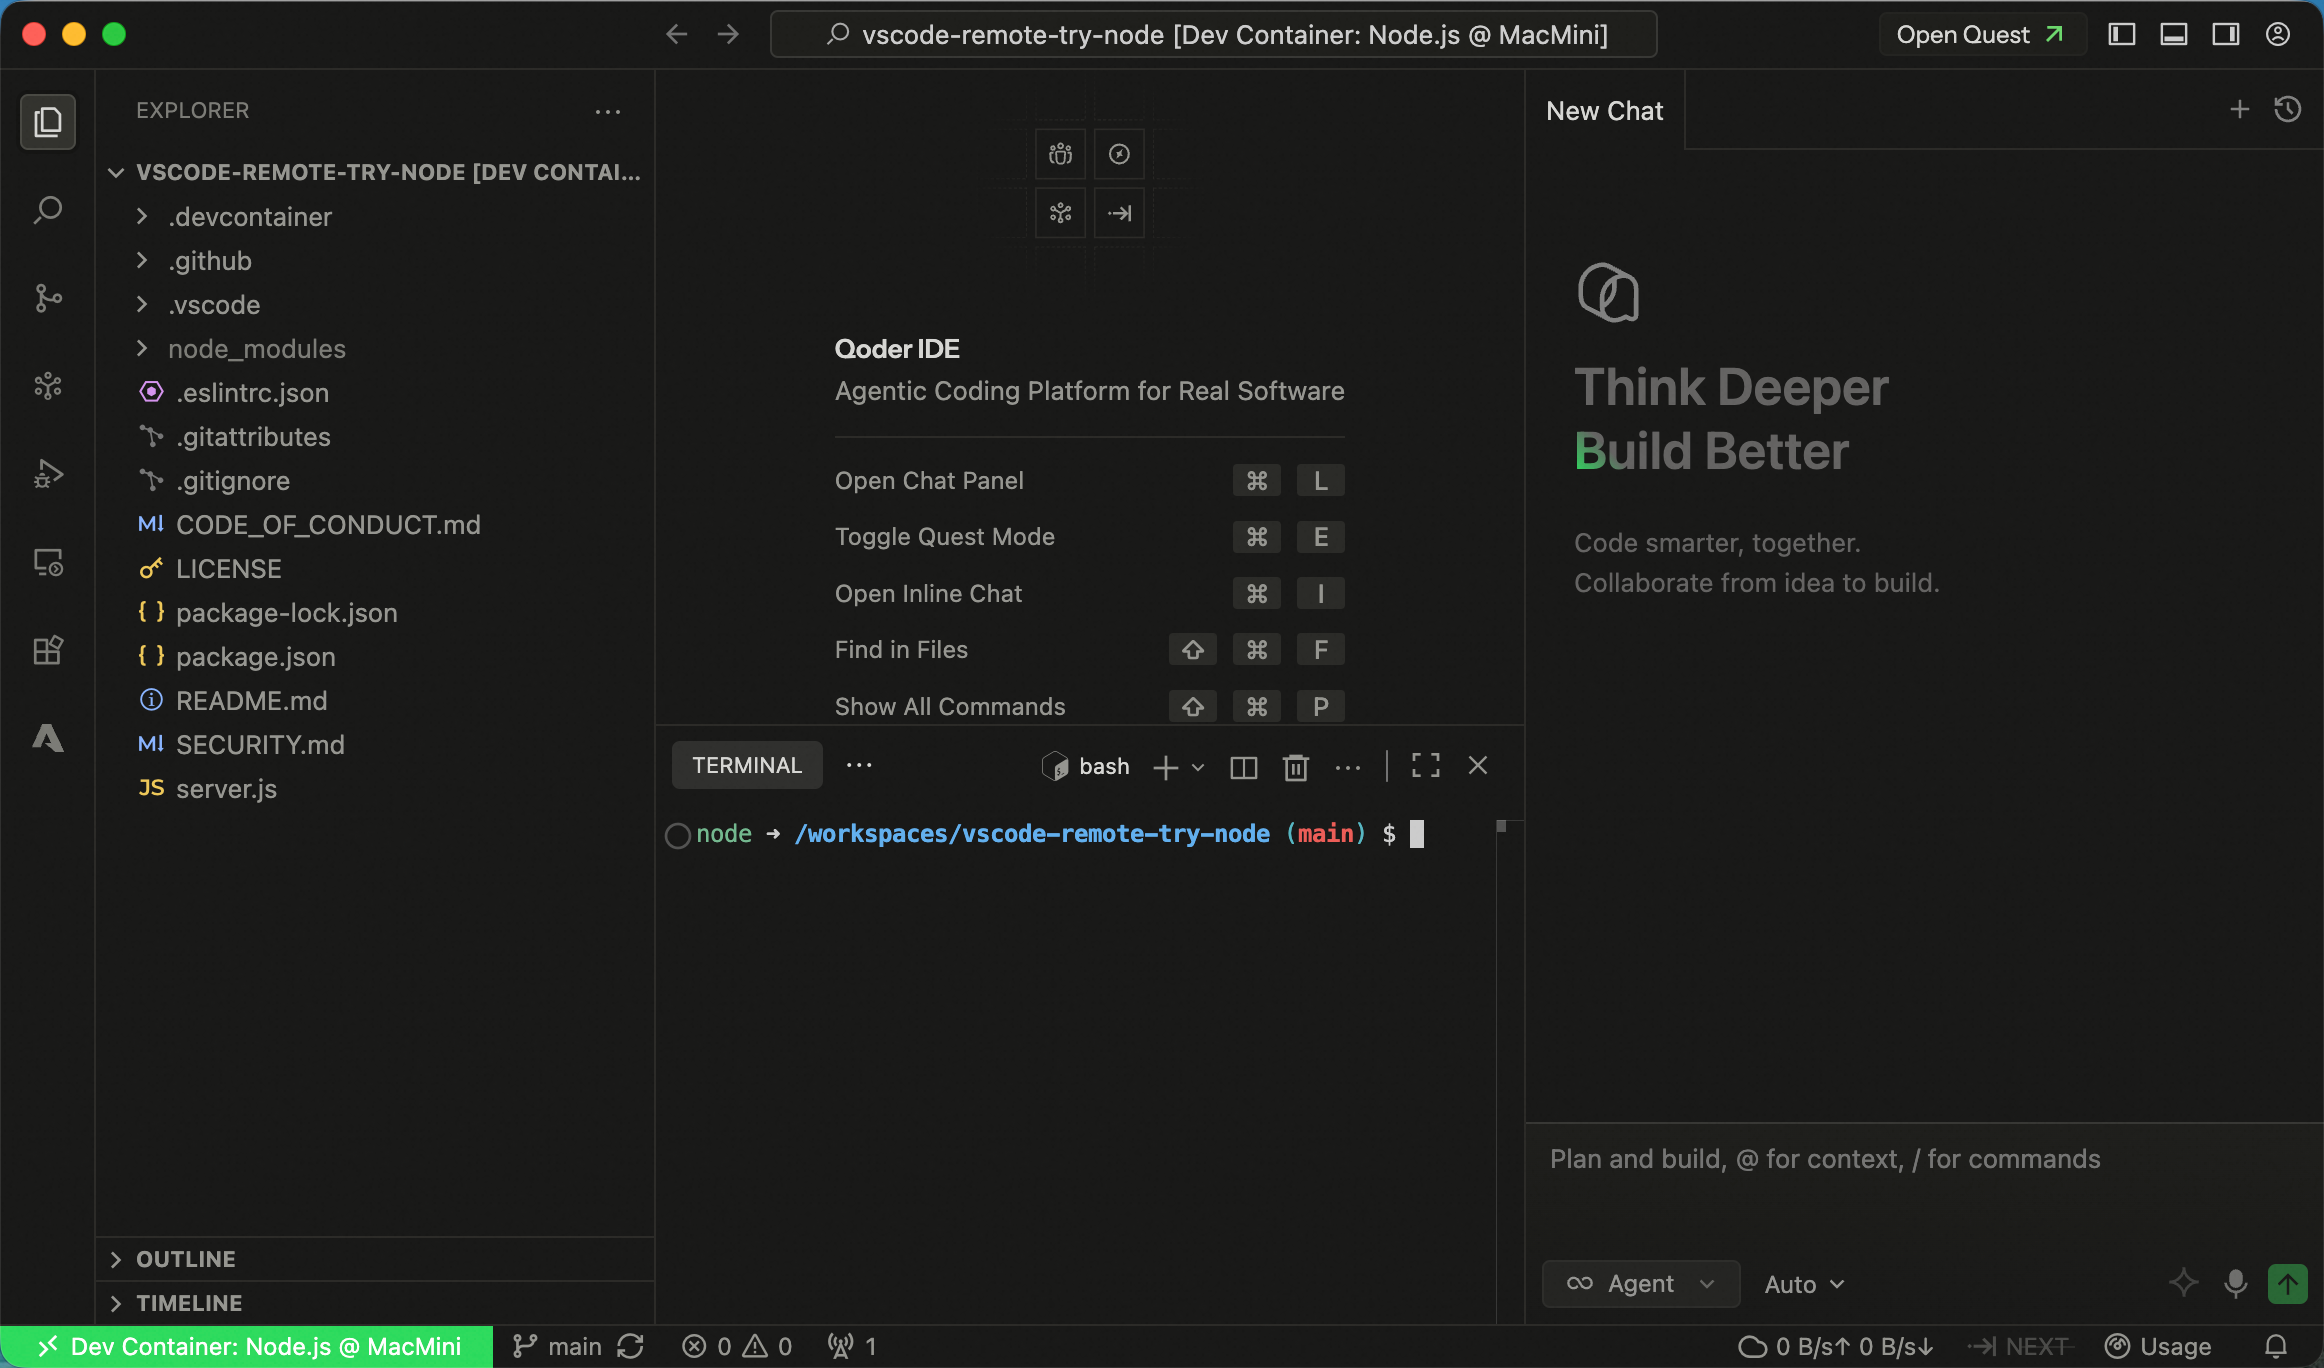Click Show All Commands entry
Screen dimensions: 2324x1368
[x=1089, y=707]
